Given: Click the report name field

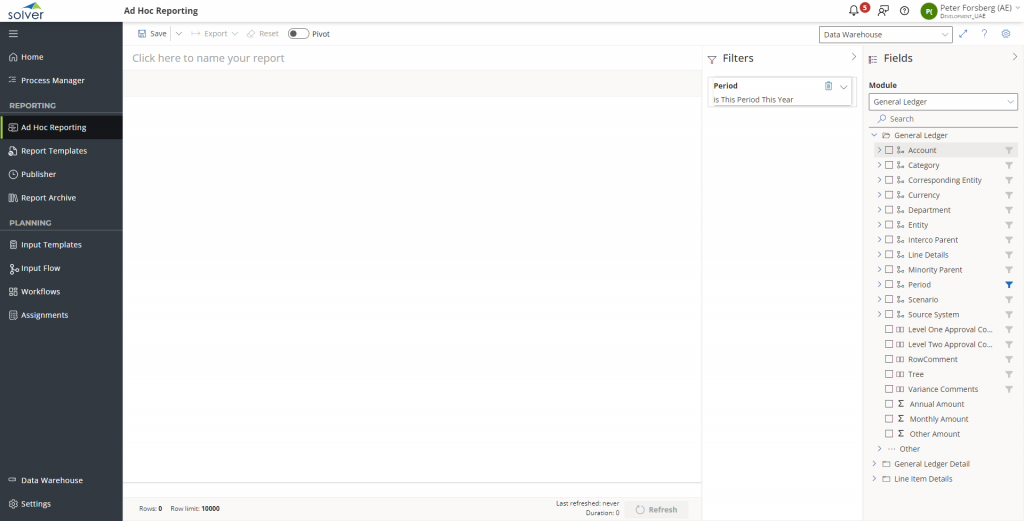Looking at the screenshot, I should click(x=413, y=58).
